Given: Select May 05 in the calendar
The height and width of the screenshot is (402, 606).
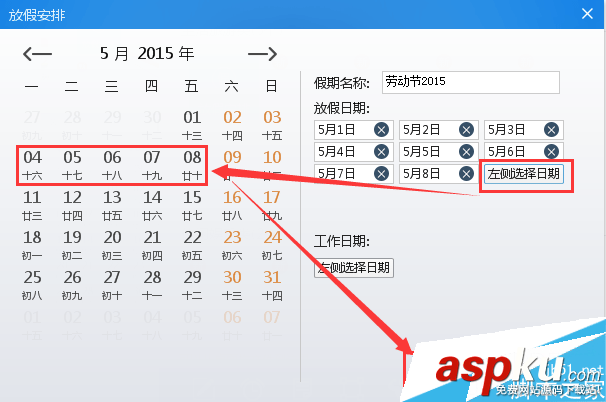Looking at the screenshot, I should point(72,165).
